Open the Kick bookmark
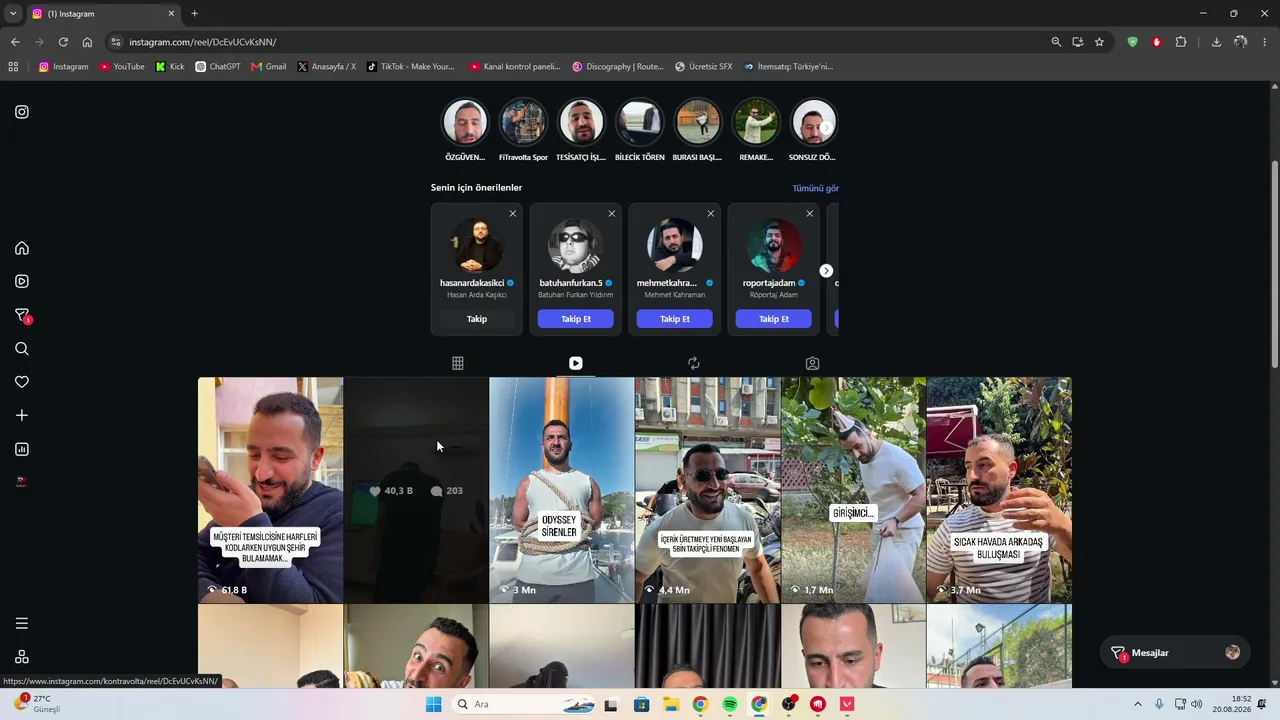1280x720 pixels. [x=170, y=67]
